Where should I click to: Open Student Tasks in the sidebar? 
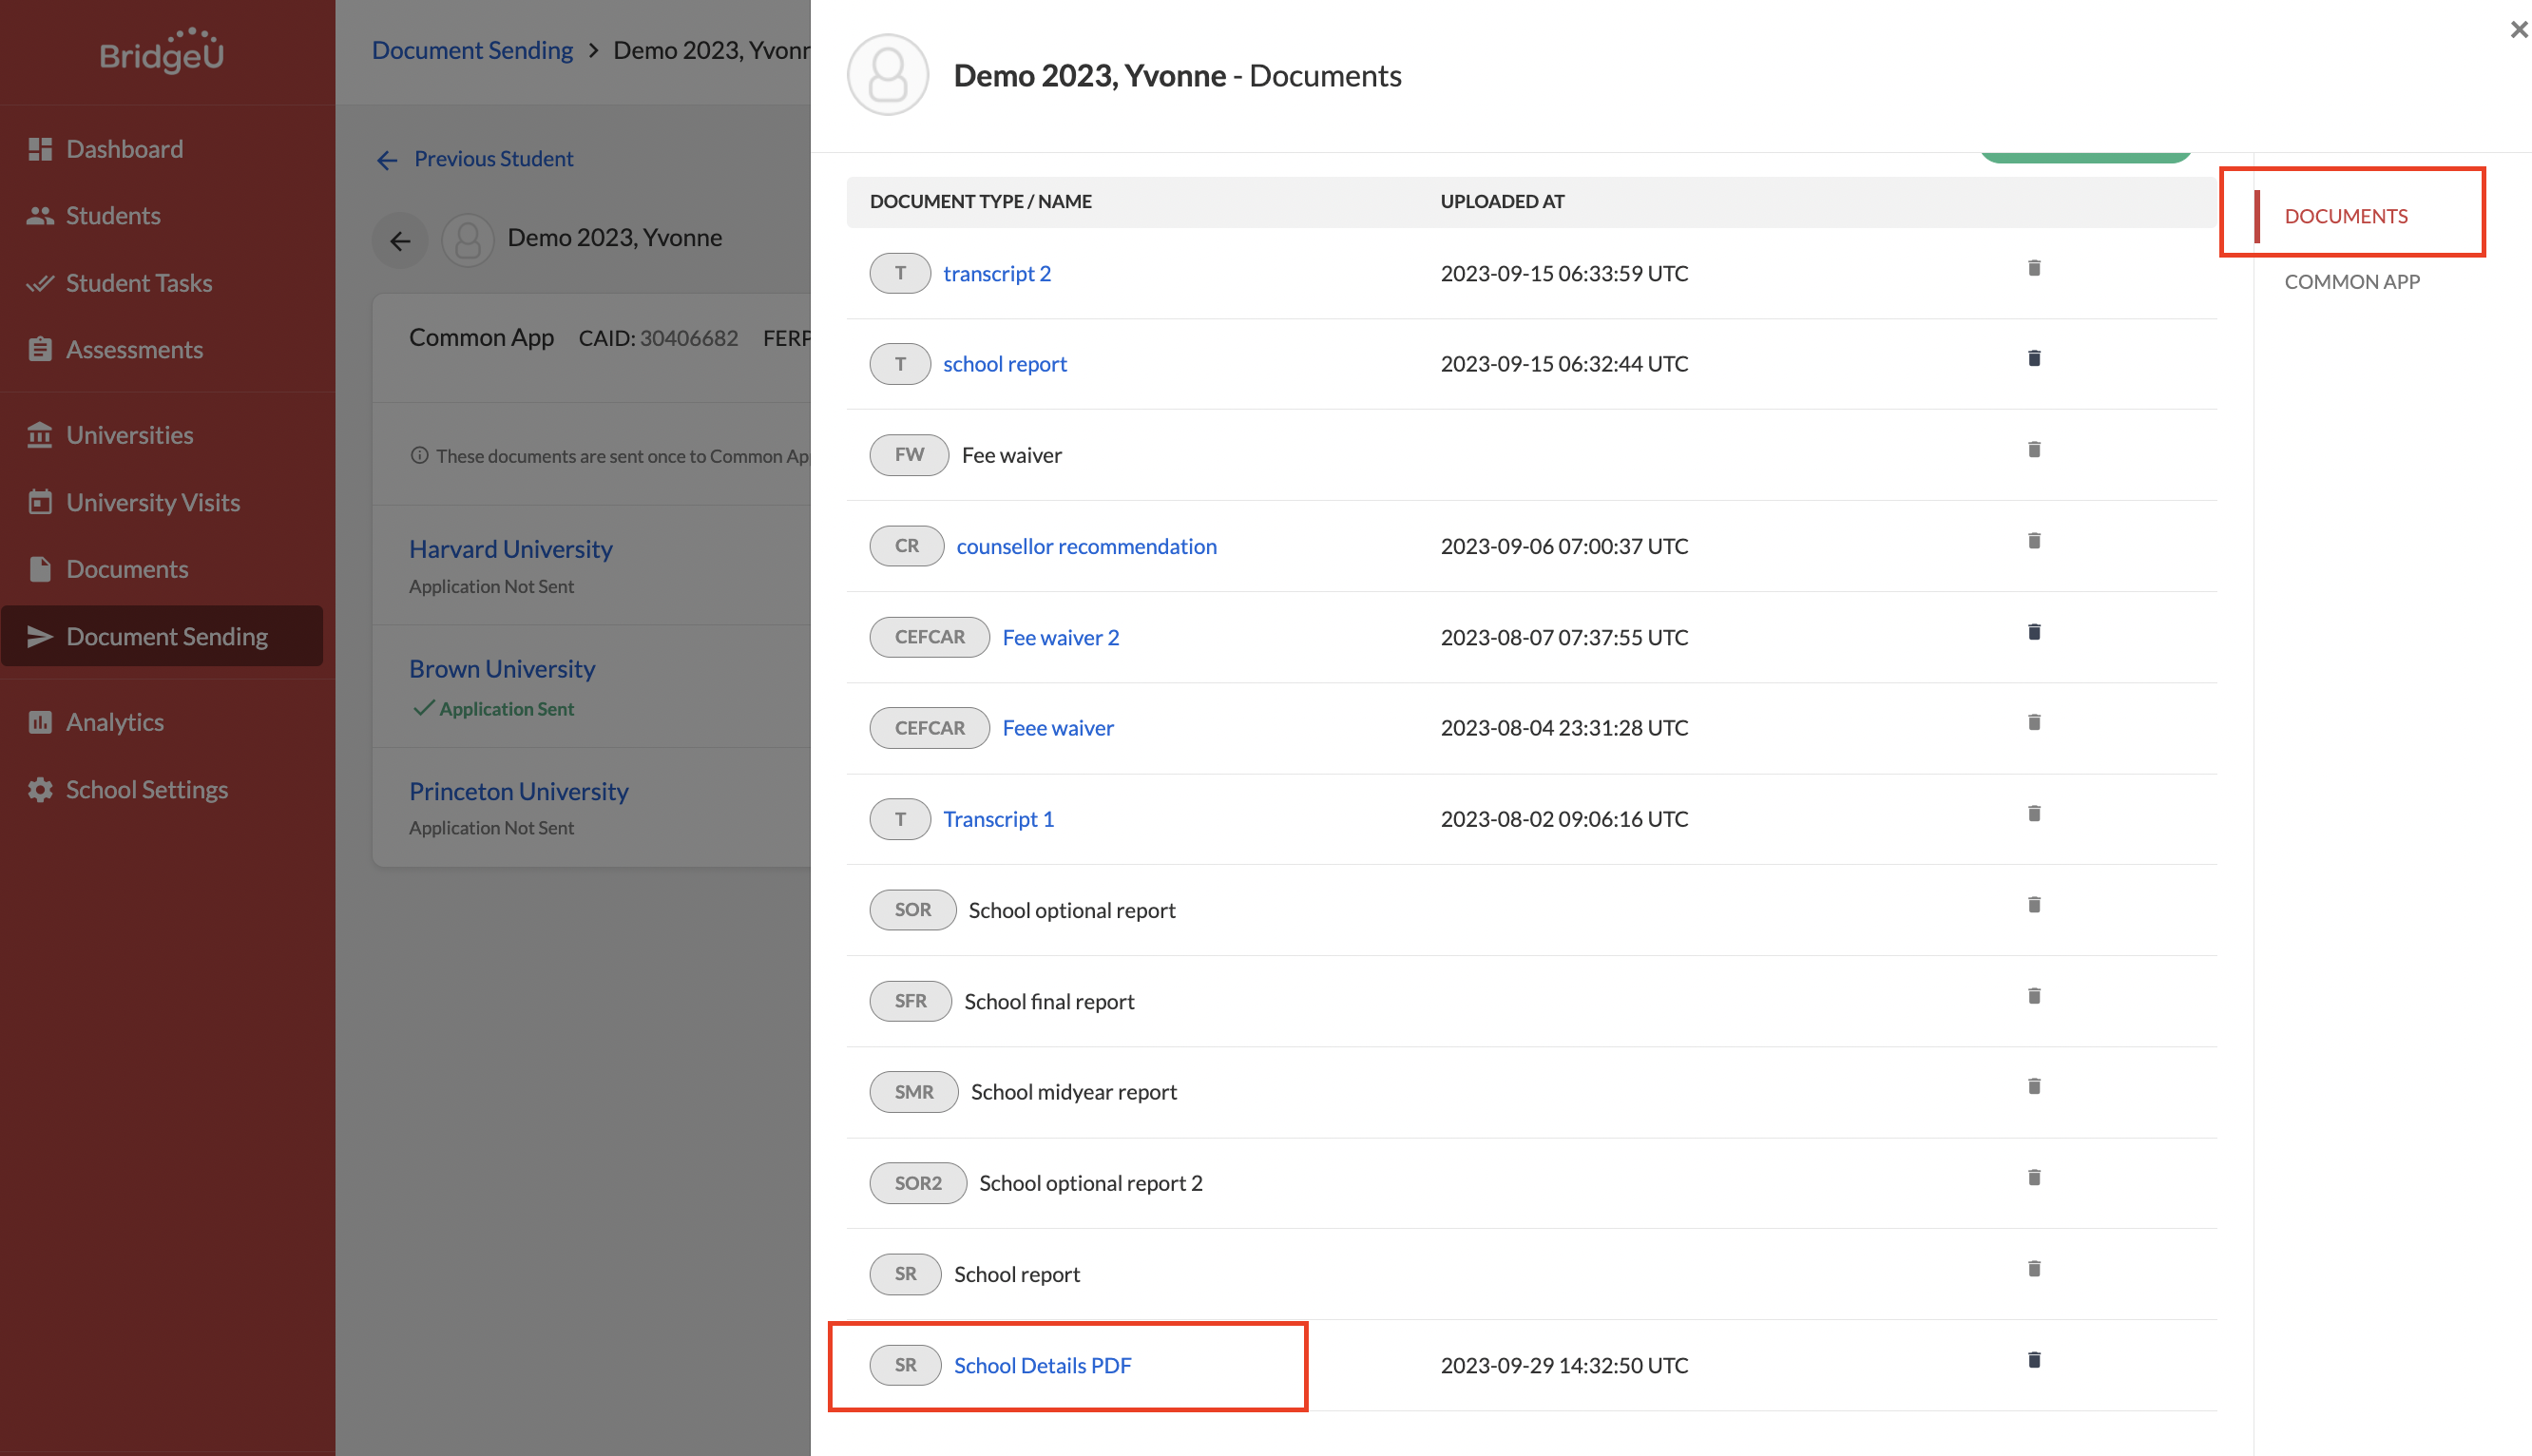tap(120, 283)
